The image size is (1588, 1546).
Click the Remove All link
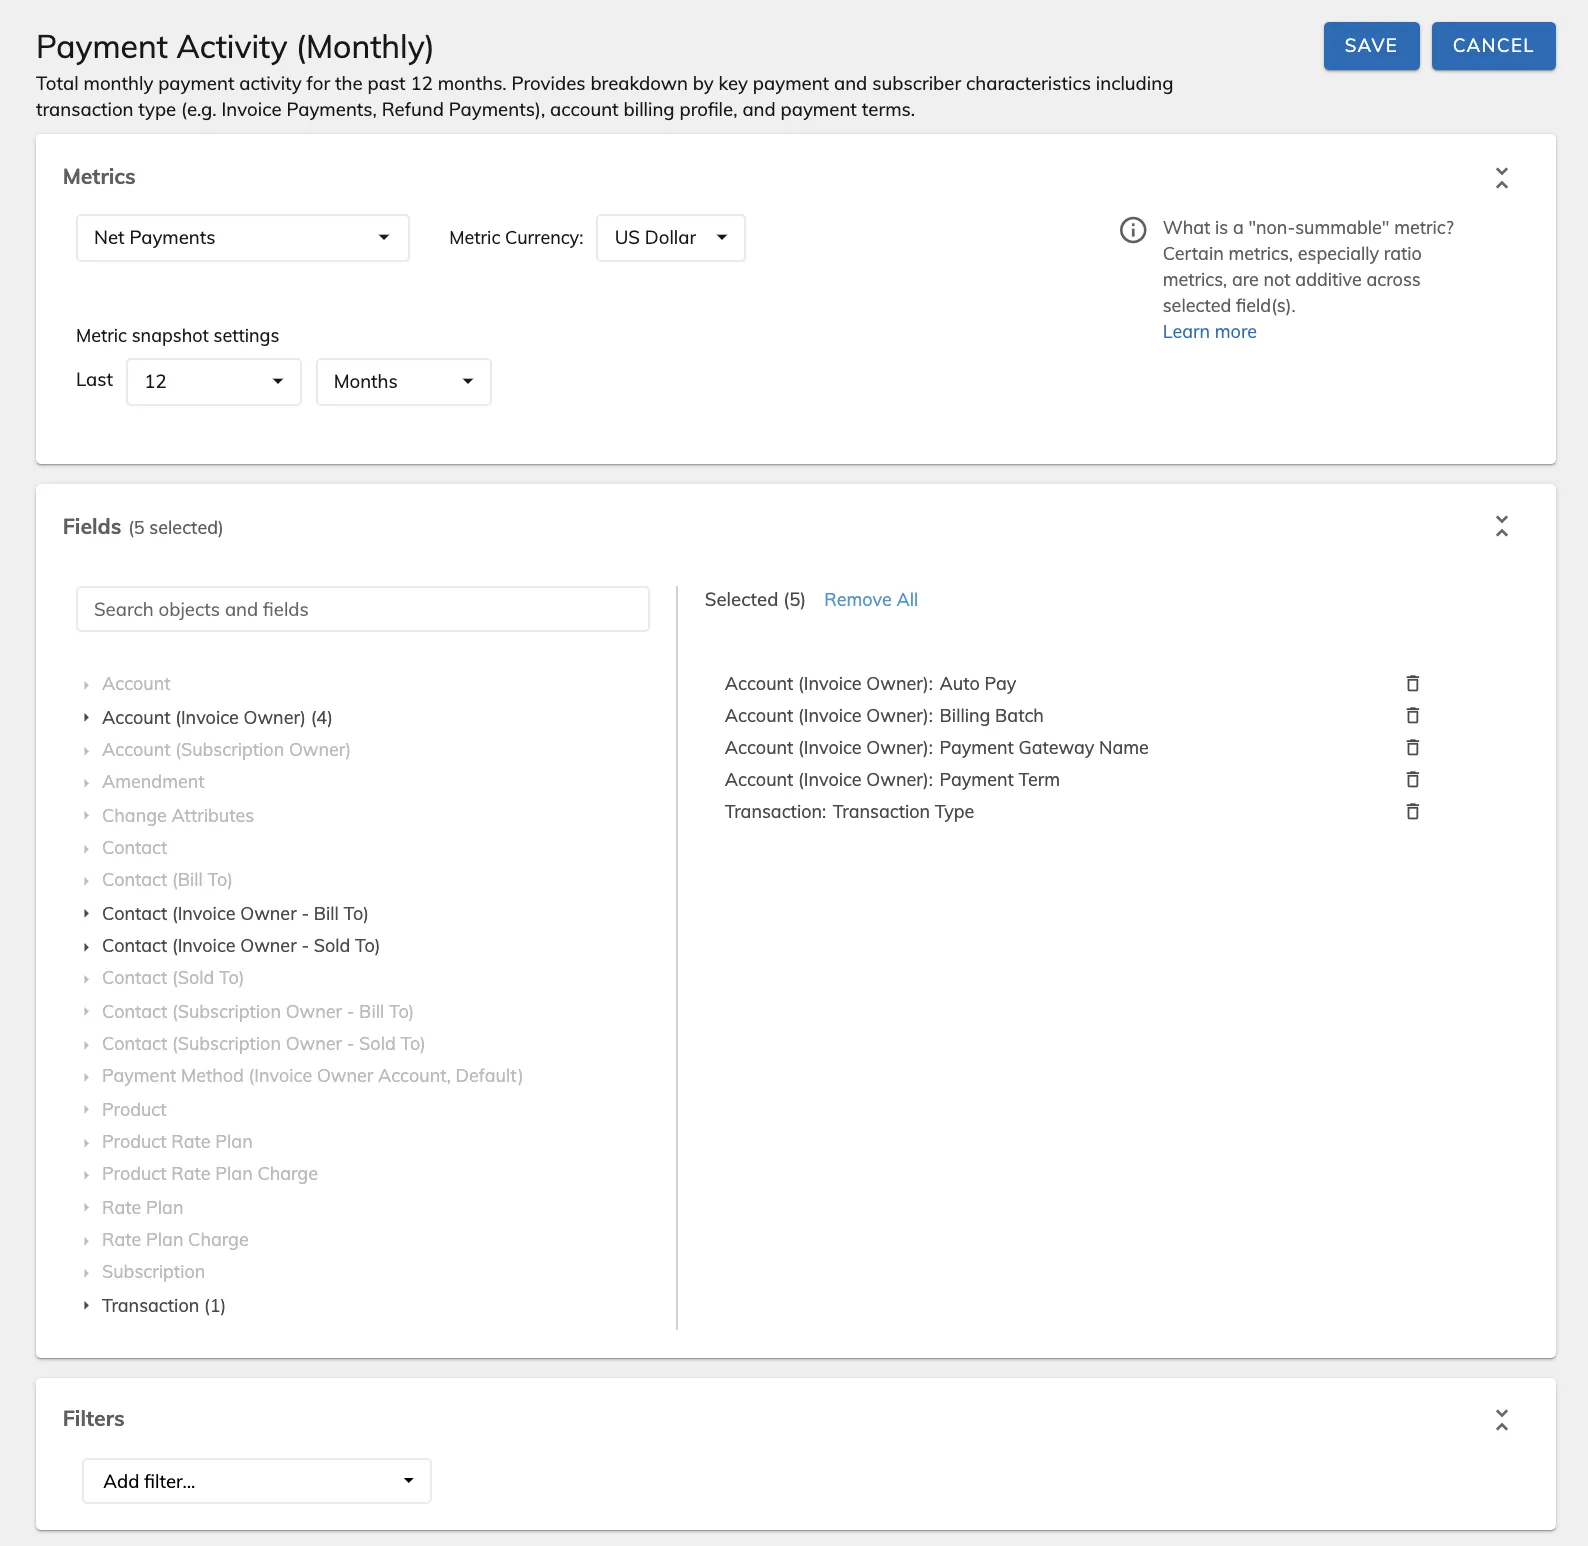coord(871,600)
